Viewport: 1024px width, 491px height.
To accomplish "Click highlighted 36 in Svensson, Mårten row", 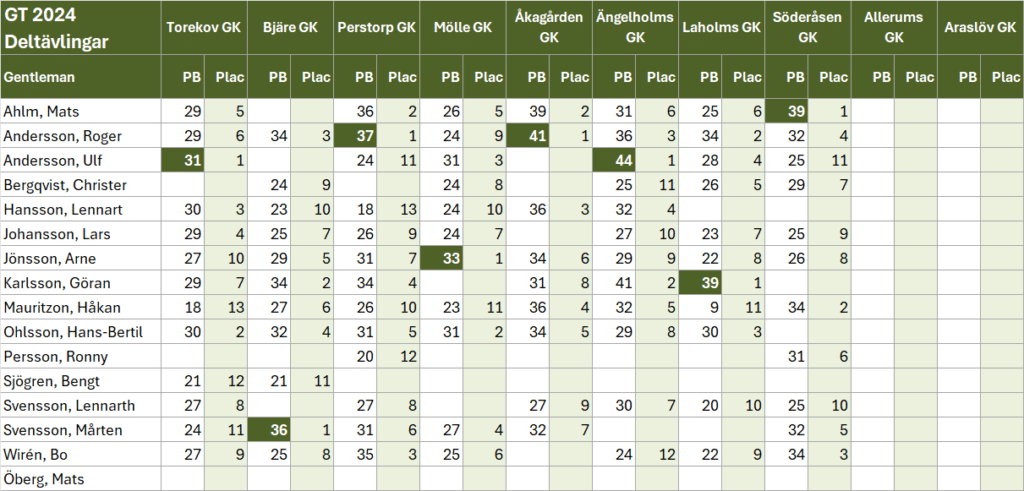I will 269,430.
